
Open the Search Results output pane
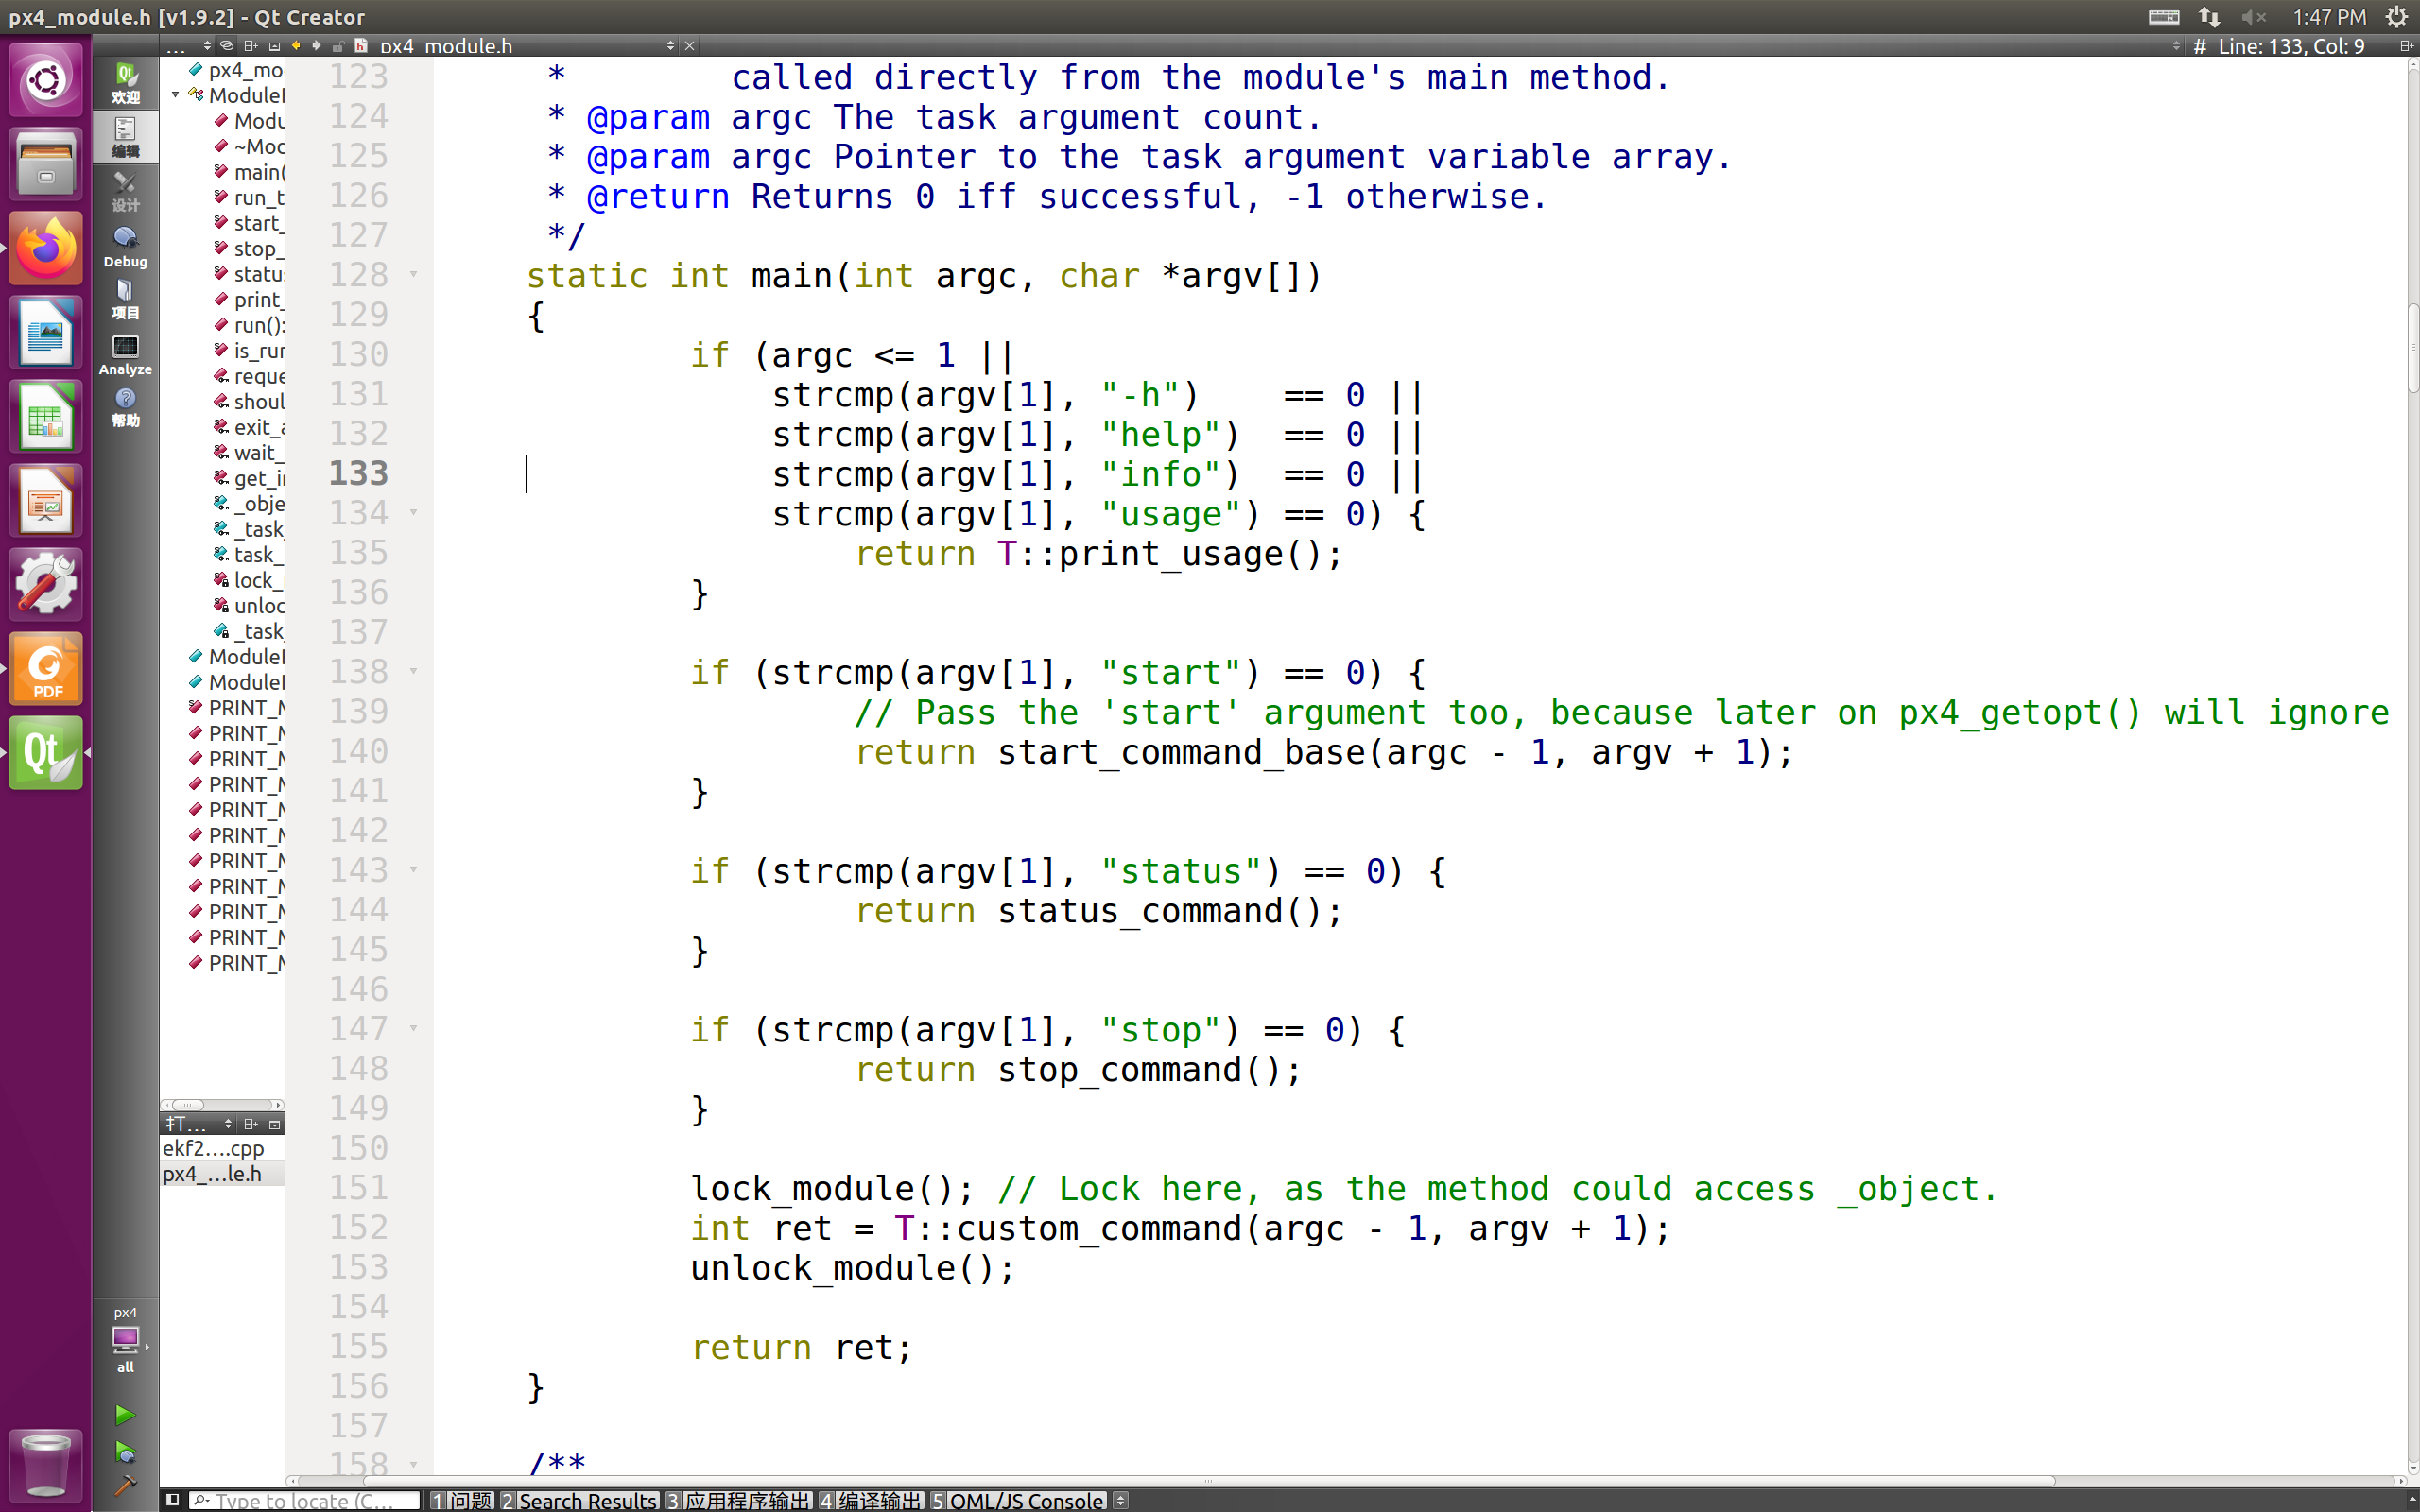coord(579,1500)
